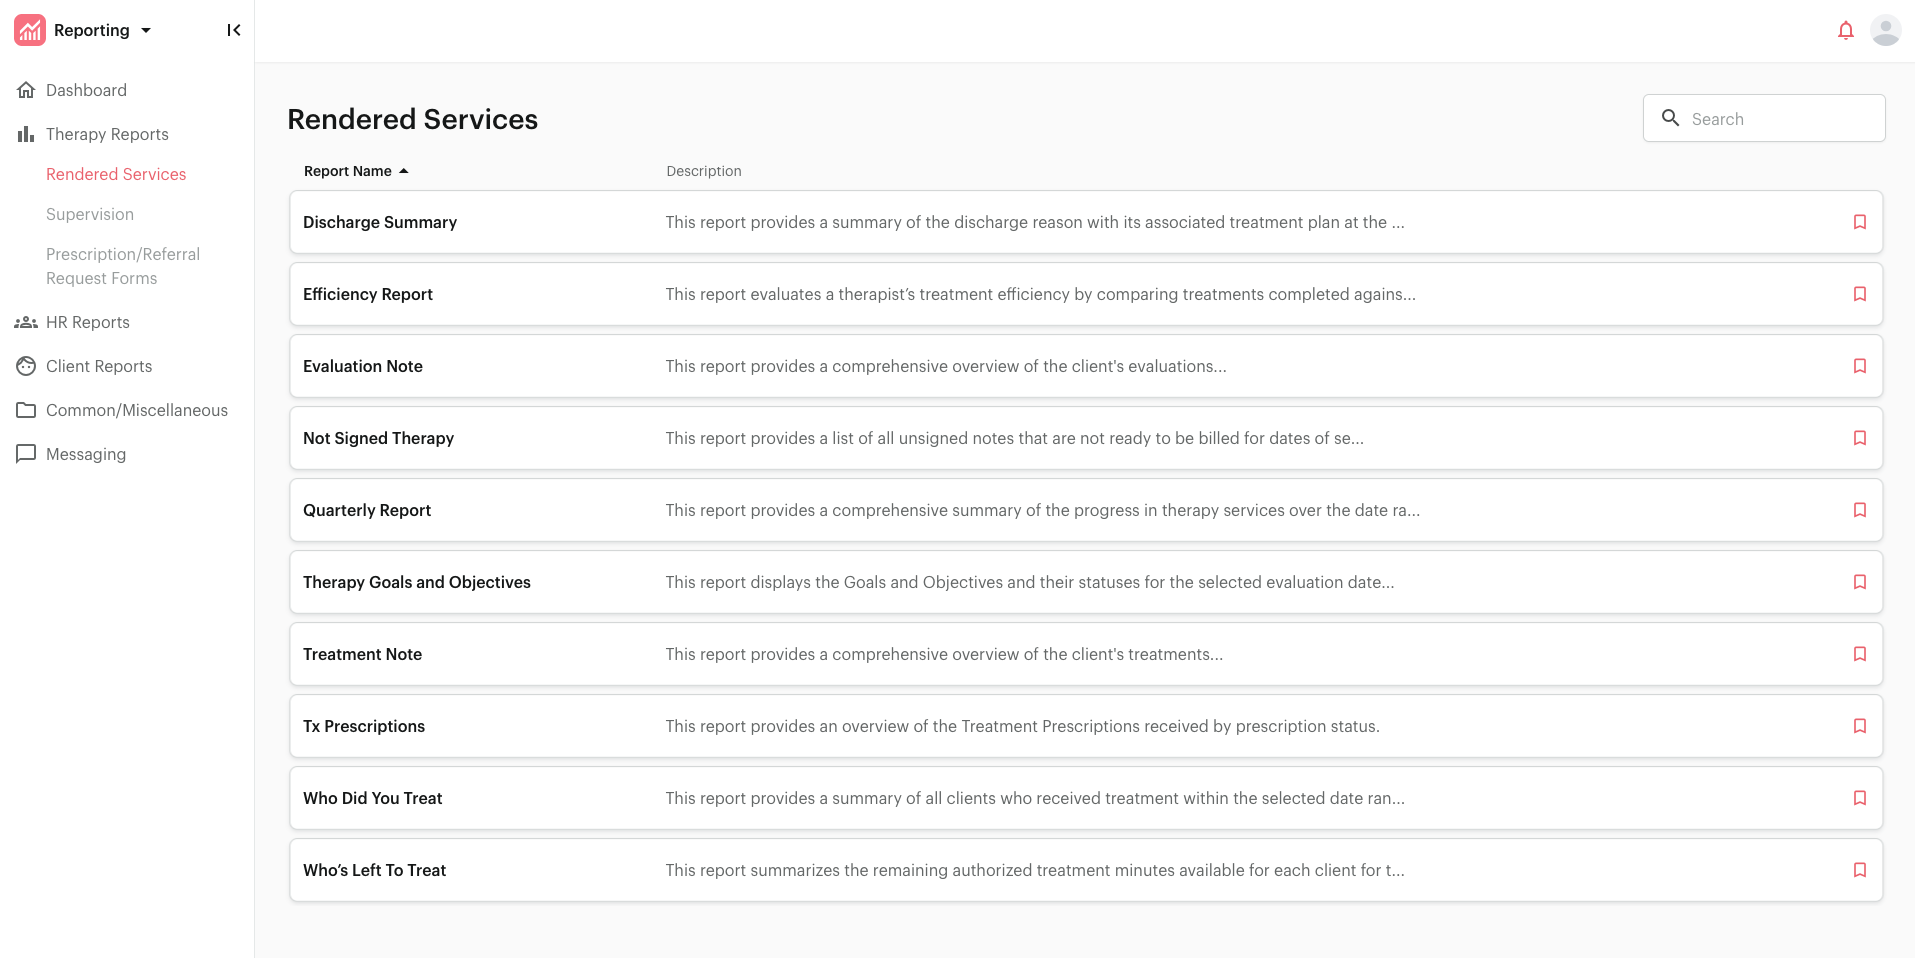Viewport: 1915px width, 958px height.
Task: Go to Supervision reports
Action: 90,214
